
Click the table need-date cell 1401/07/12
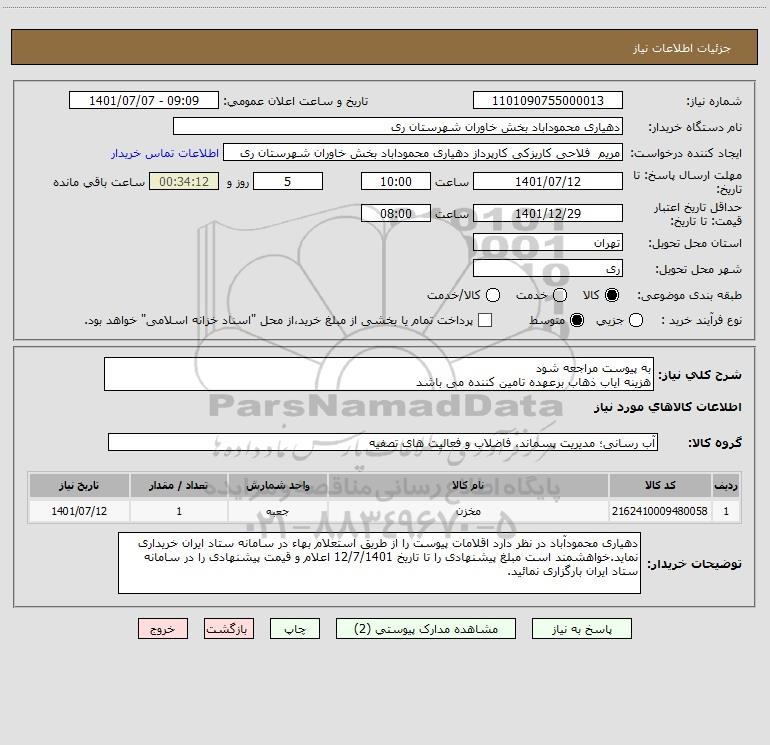79,511
